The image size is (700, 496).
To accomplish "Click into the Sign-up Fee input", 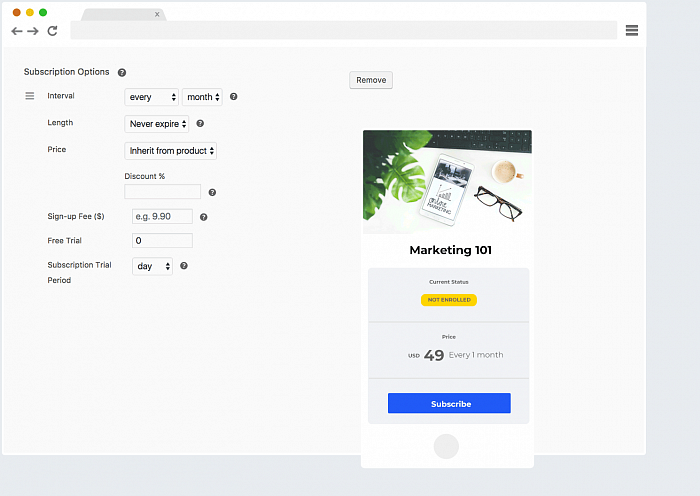I will [162, 217].
